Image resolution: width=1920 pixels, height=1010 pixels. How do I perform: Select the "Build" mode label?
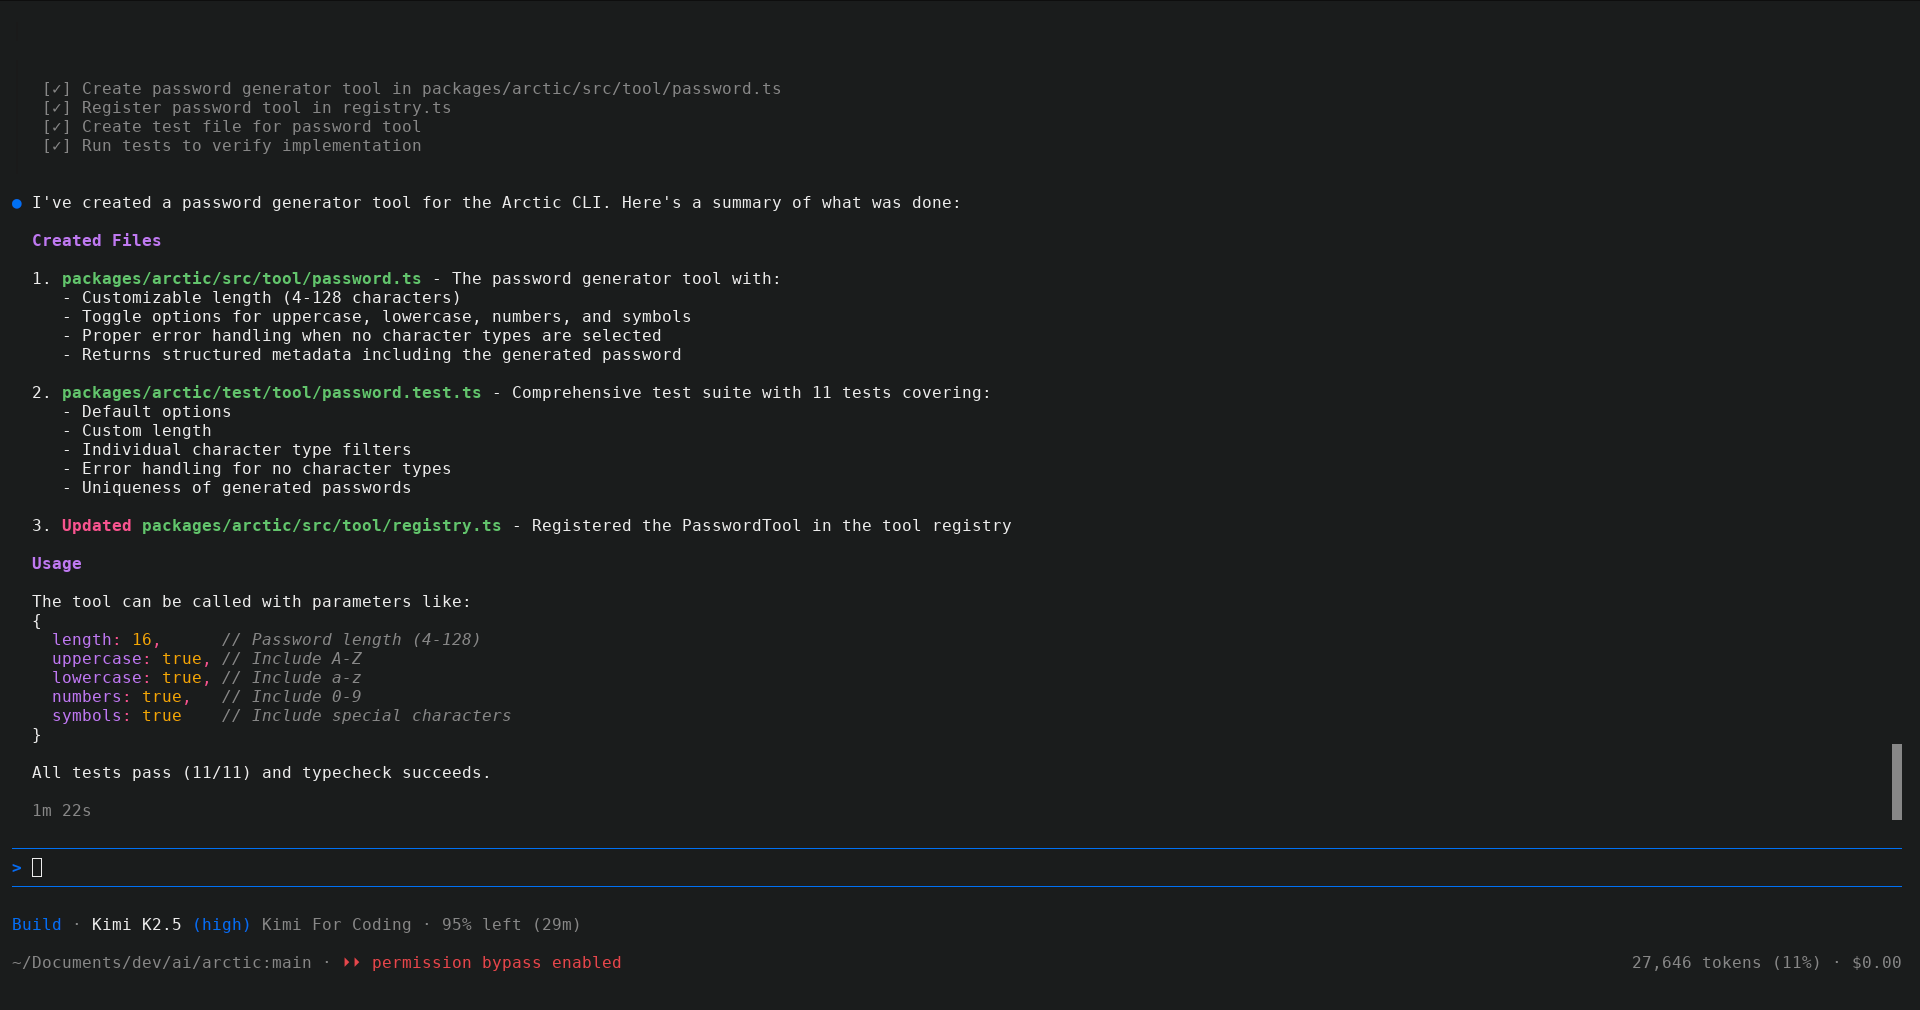(37, 925)
